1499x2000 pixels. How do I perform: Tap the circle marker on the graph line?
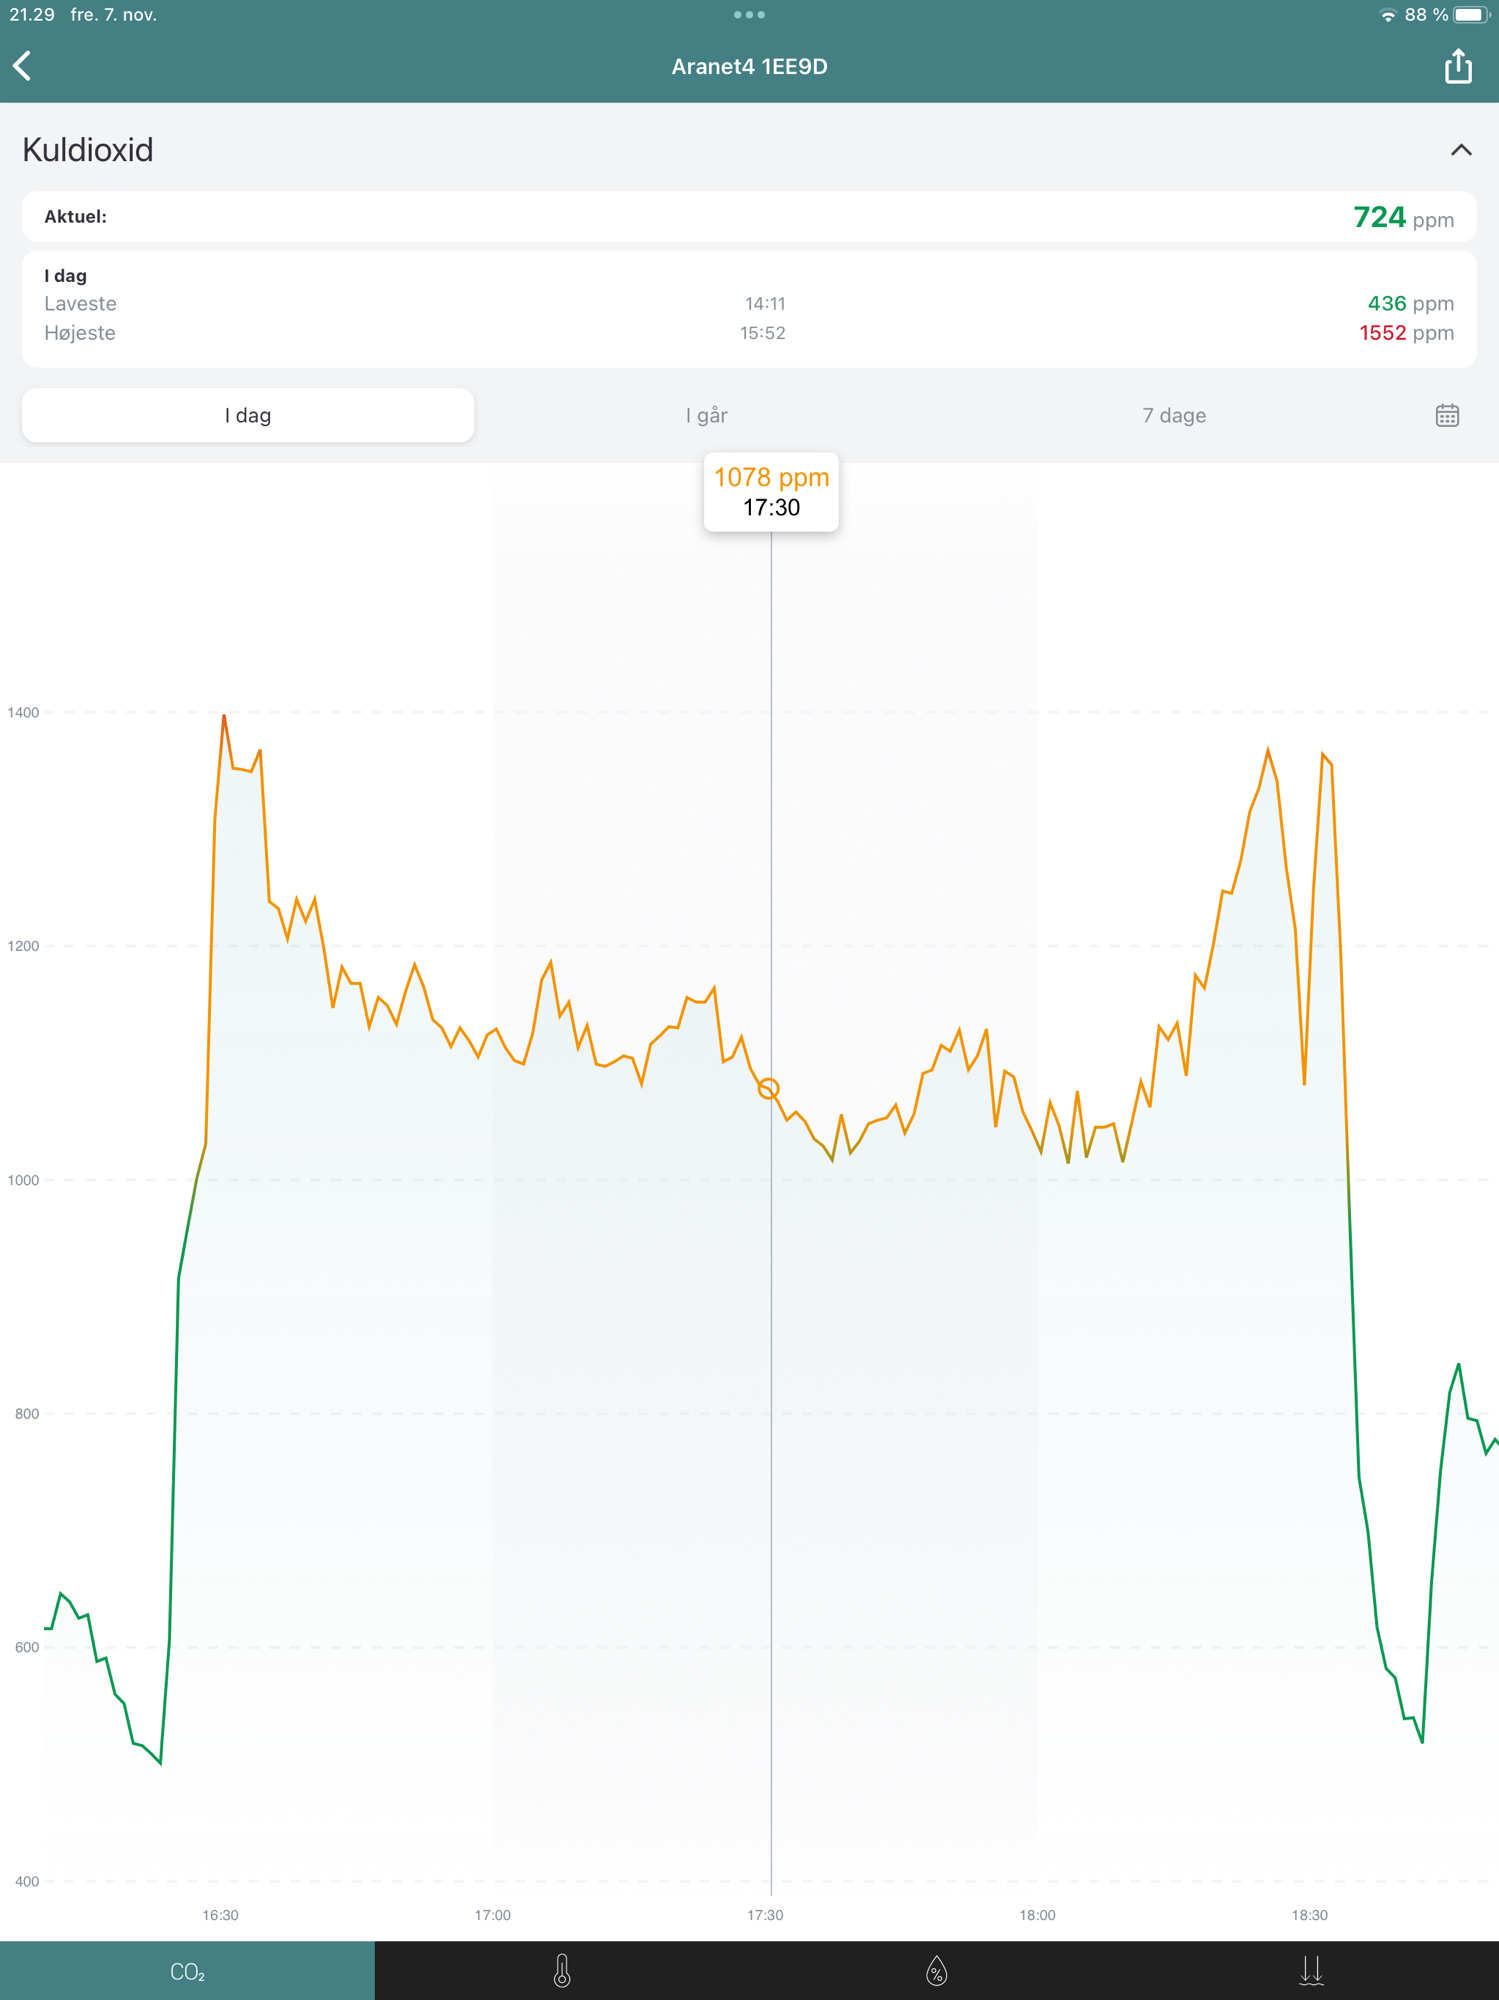(x=768, y=1088)
